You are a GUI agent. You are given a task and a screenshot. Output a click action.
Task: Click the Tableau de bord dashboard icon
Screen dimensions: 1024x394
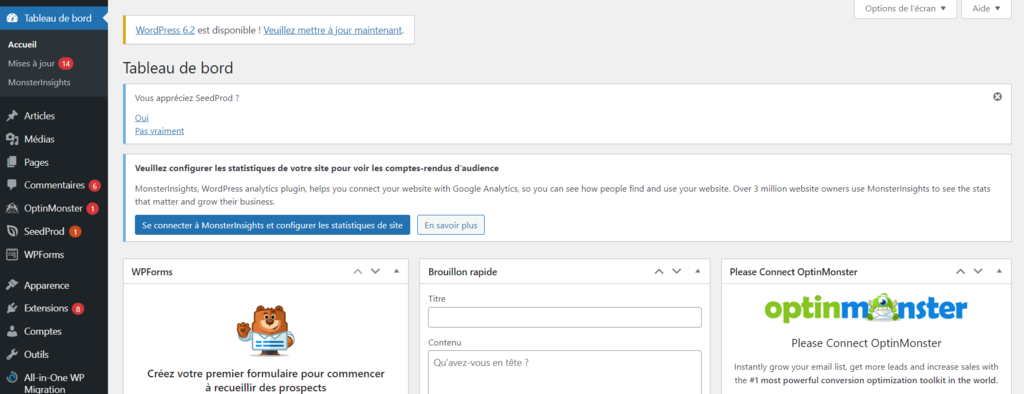coord(12,18)
